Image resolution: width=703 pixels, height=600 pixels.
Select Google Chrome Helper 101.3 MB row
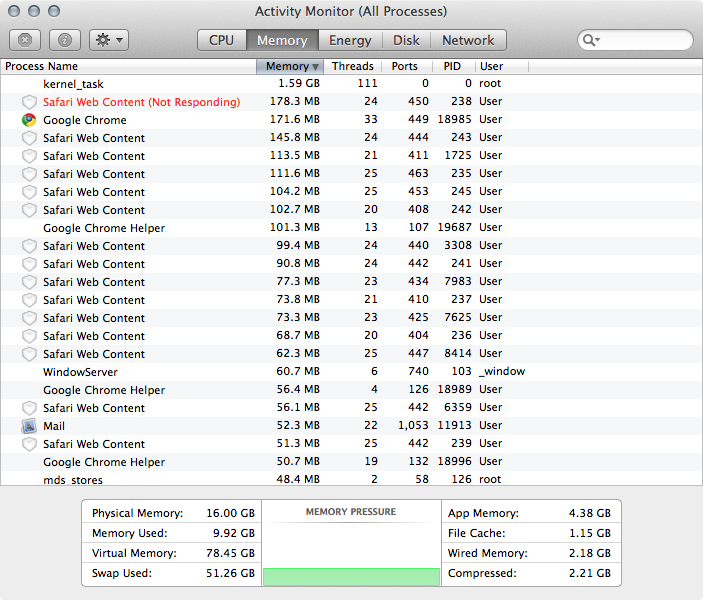(352, 228)
